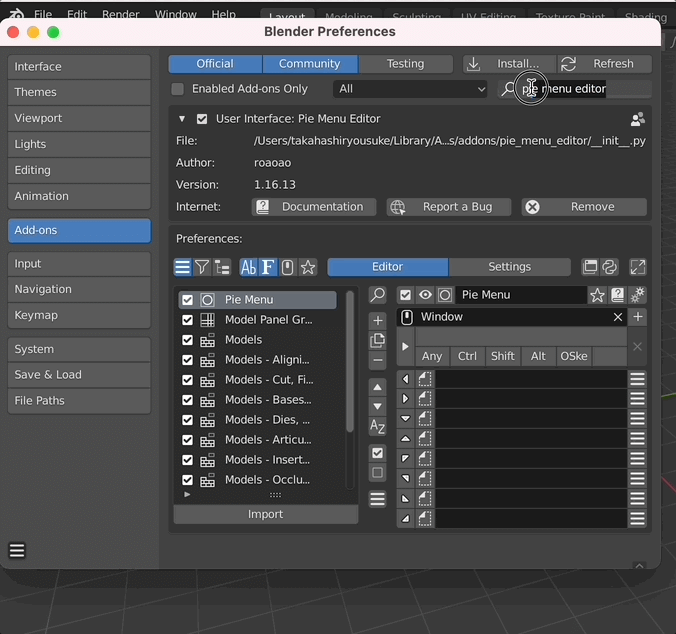Viewport: 676px width, 634px height.
Task: Click the plus icon to add a menu item
Action: coord(377,321)
